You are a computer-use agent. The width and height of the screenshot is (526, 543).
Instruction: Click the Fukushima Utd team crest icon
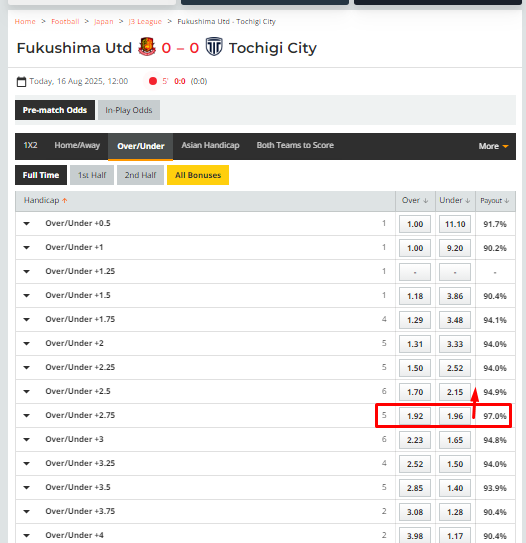[x=147, y=47]
